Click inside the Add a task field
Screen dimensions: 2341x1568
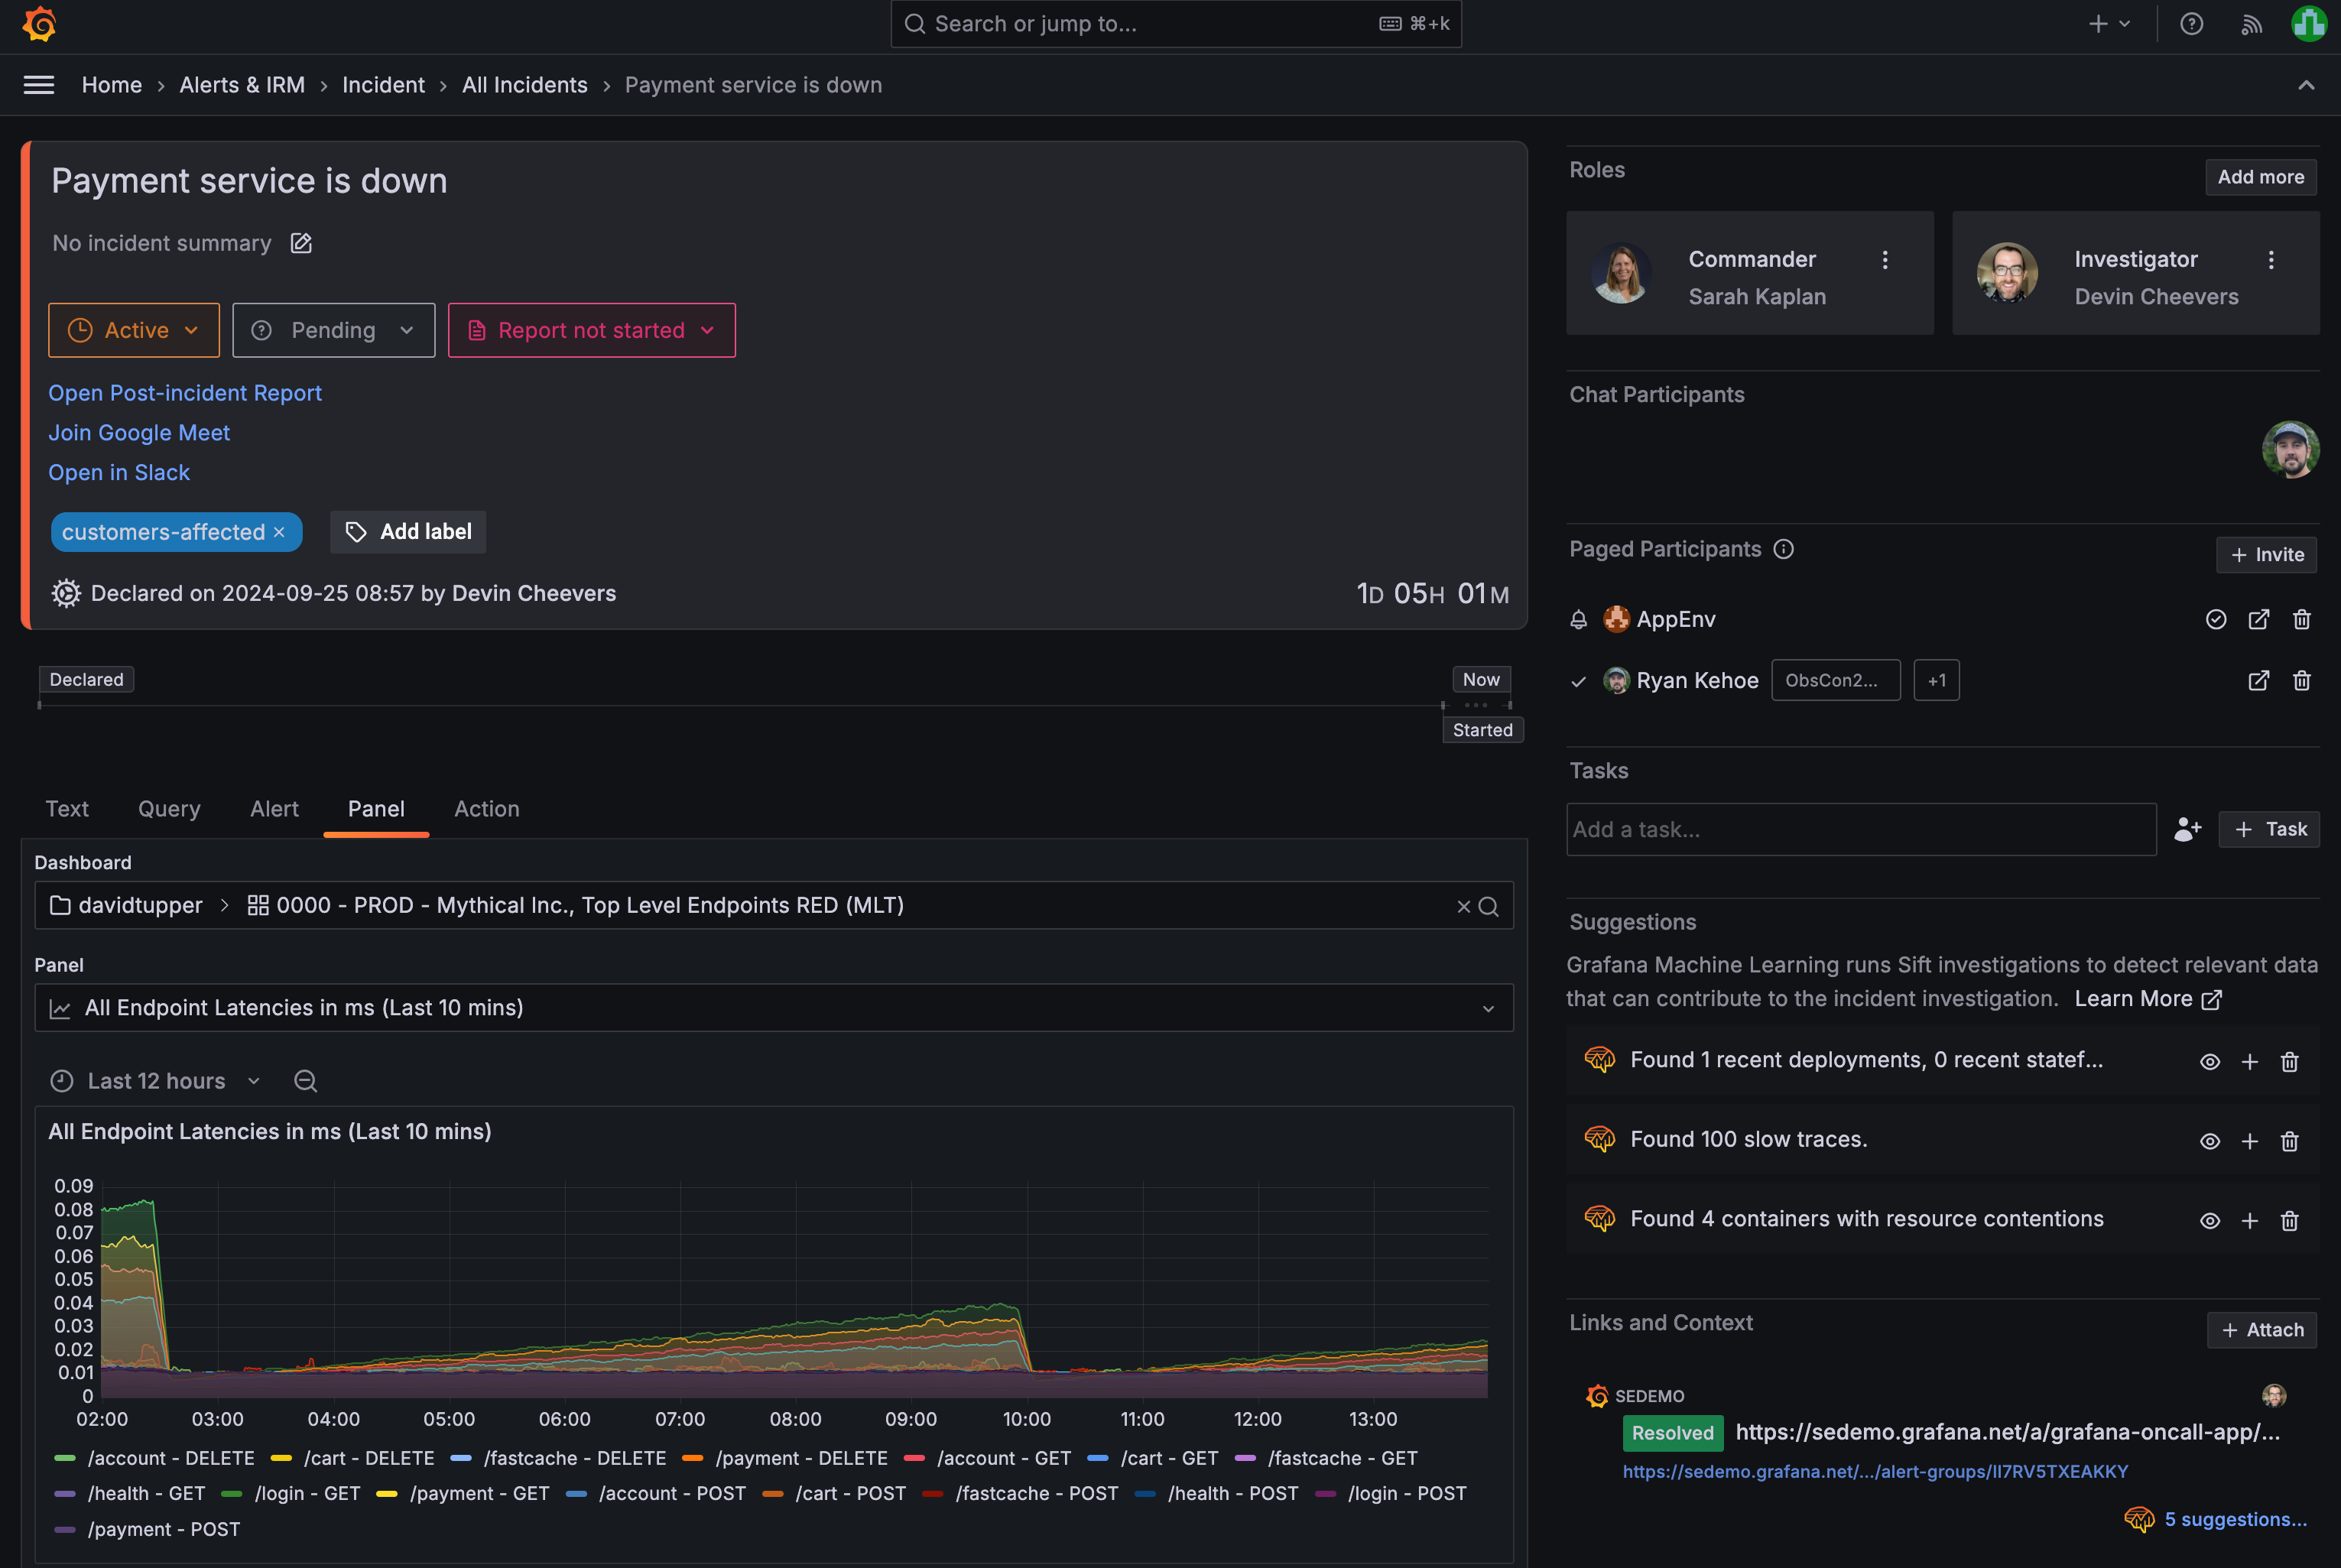[1860, 829]
